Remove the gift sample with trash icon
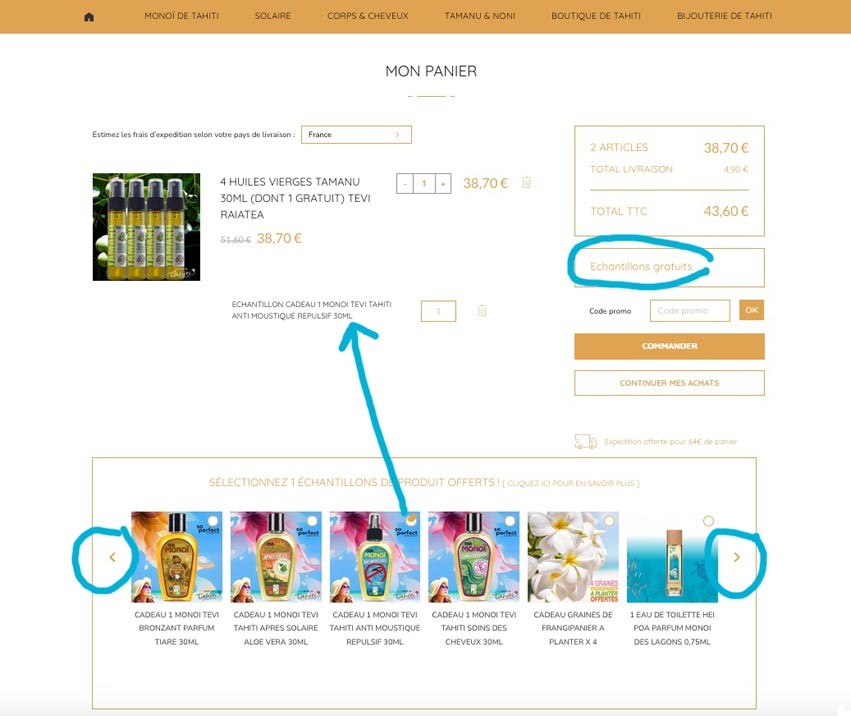The height and width of the screenshot is (716, 851). point(481,311)
